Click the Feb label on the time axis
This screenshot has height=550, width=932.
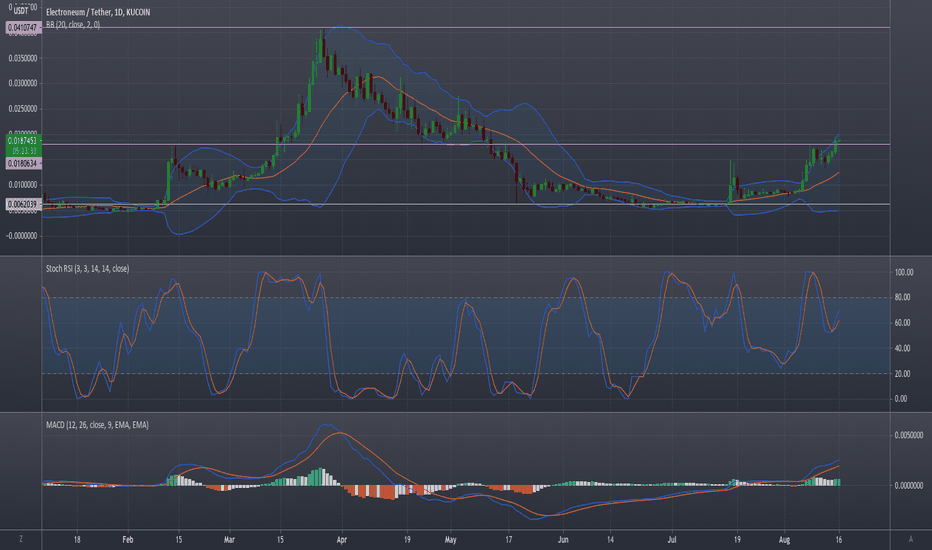coord(128,540)
